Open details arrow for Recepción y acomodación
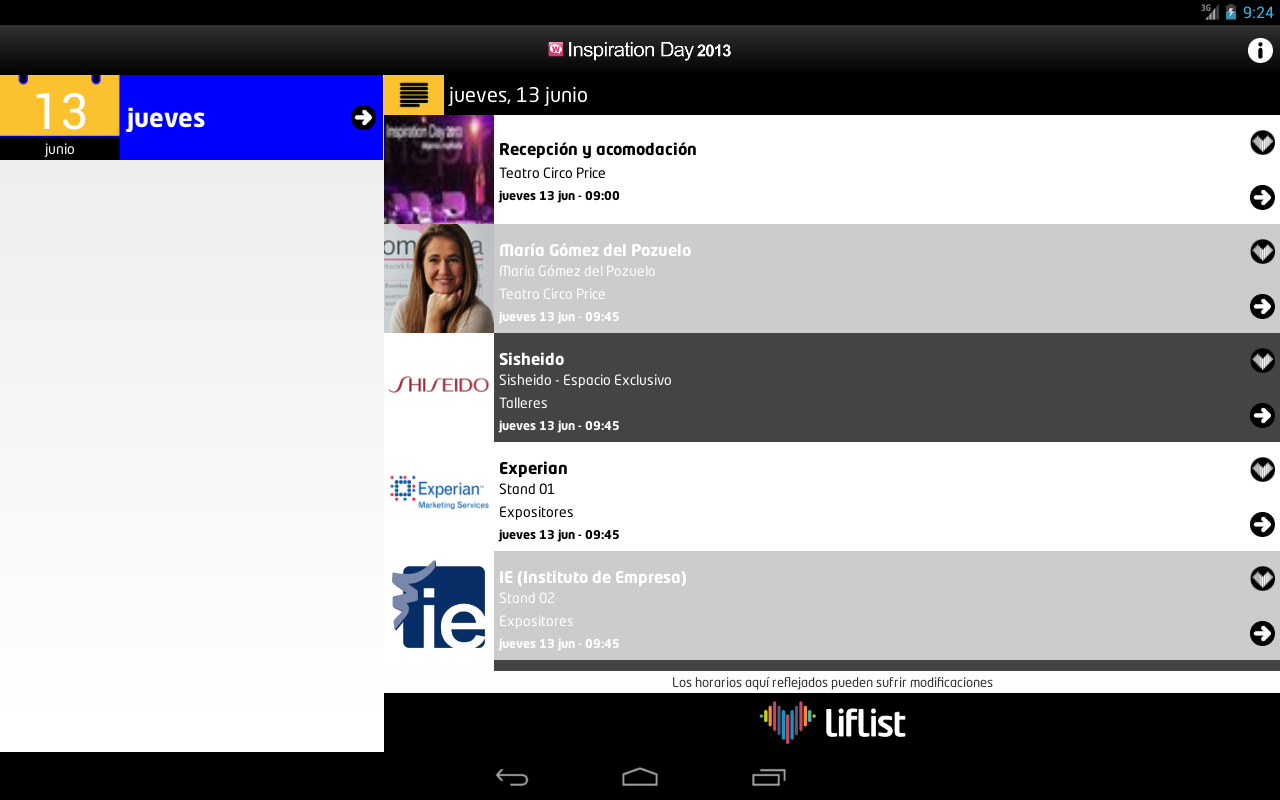This screenshot has width=1280, height=800. pyautogui.click(x=1262, y=197)
